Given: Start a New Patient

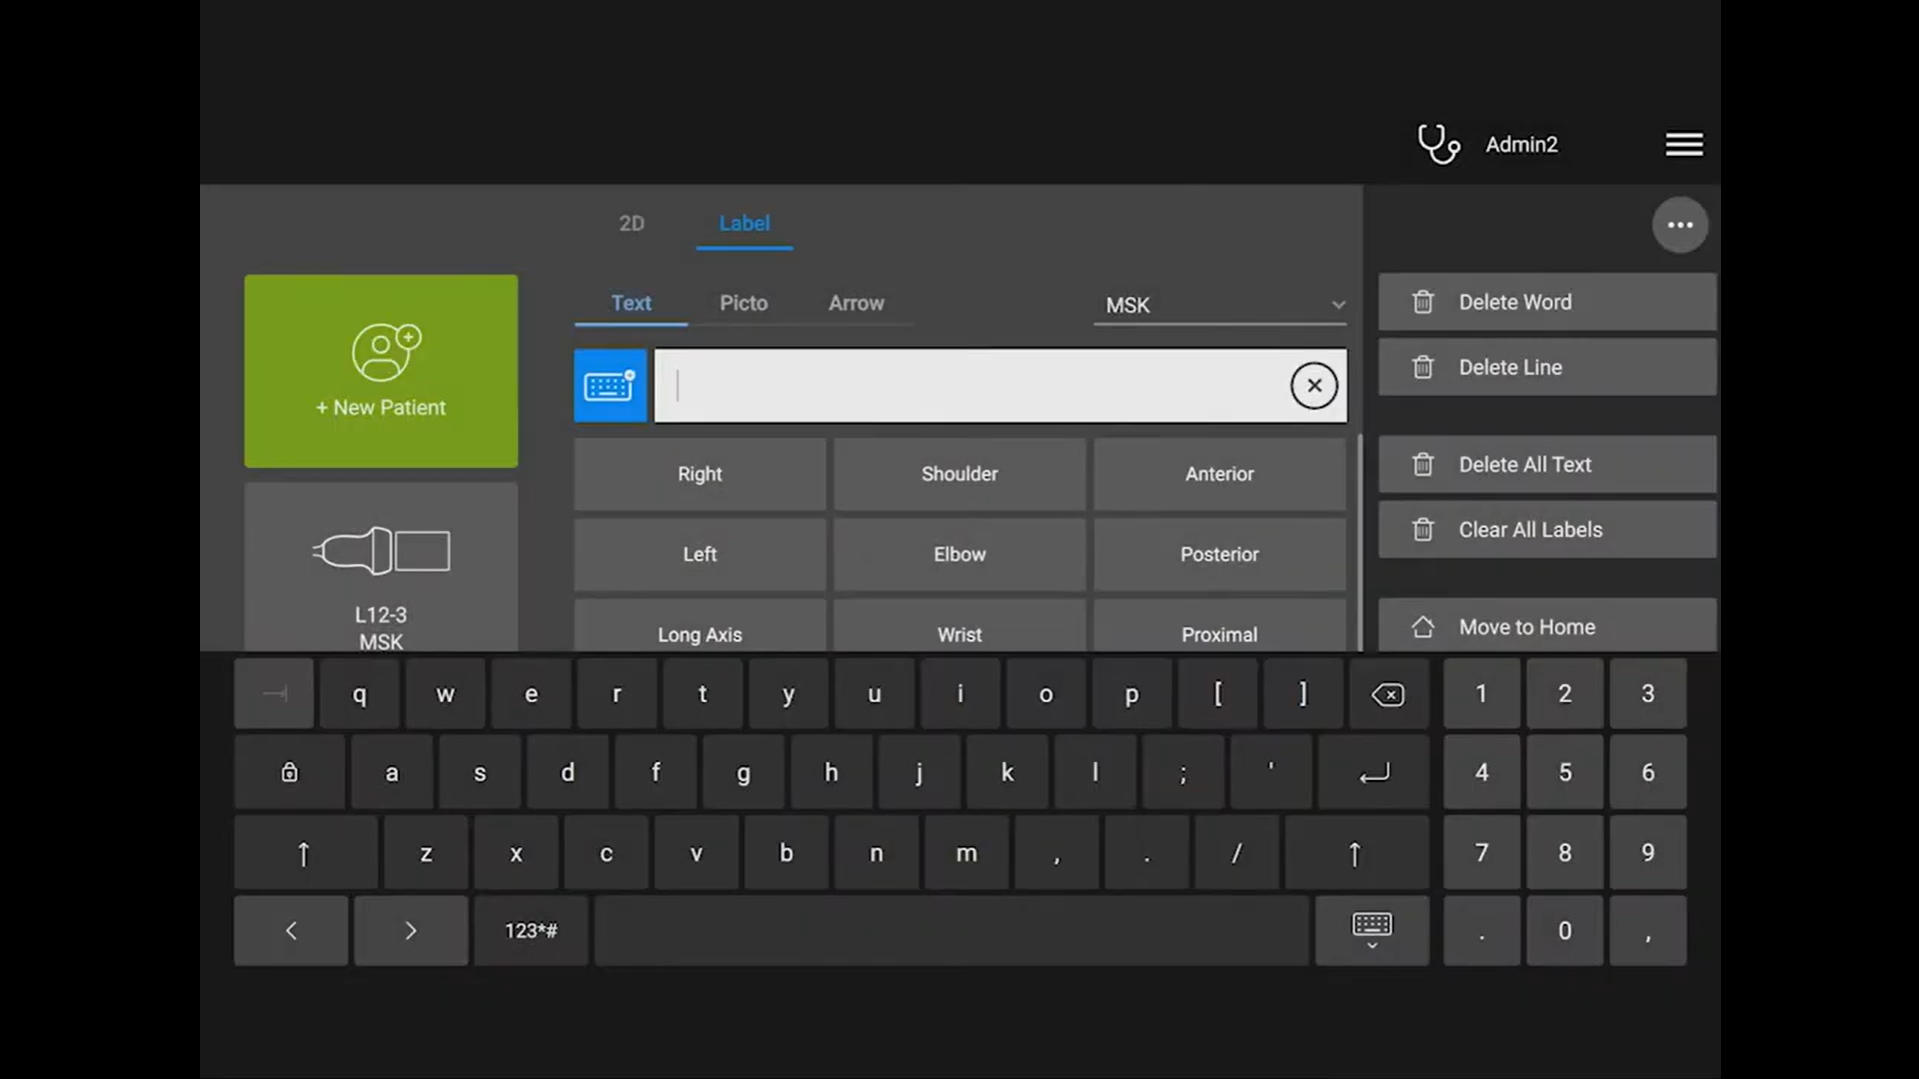Looking at the screenshot, I should click(x=380, y=371).
